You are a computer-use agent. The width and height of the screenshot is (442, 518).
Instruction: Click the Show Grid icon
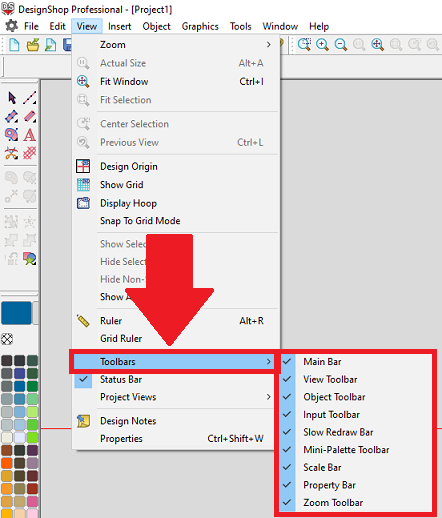coord(83,185)
